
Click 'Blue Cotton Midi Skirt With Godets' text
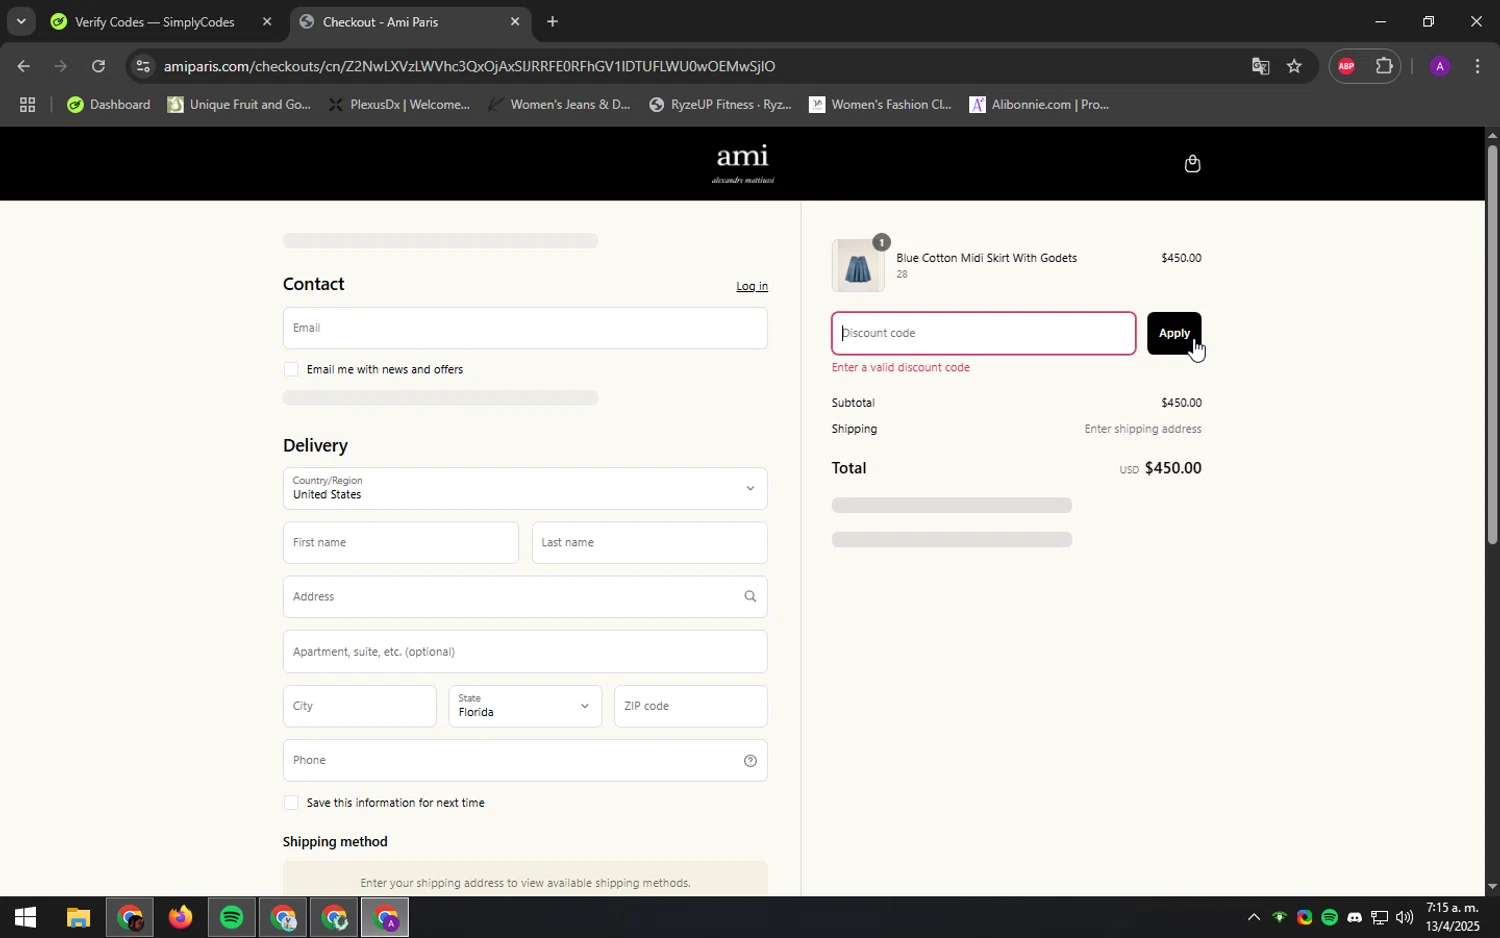(x=986, y=258)
